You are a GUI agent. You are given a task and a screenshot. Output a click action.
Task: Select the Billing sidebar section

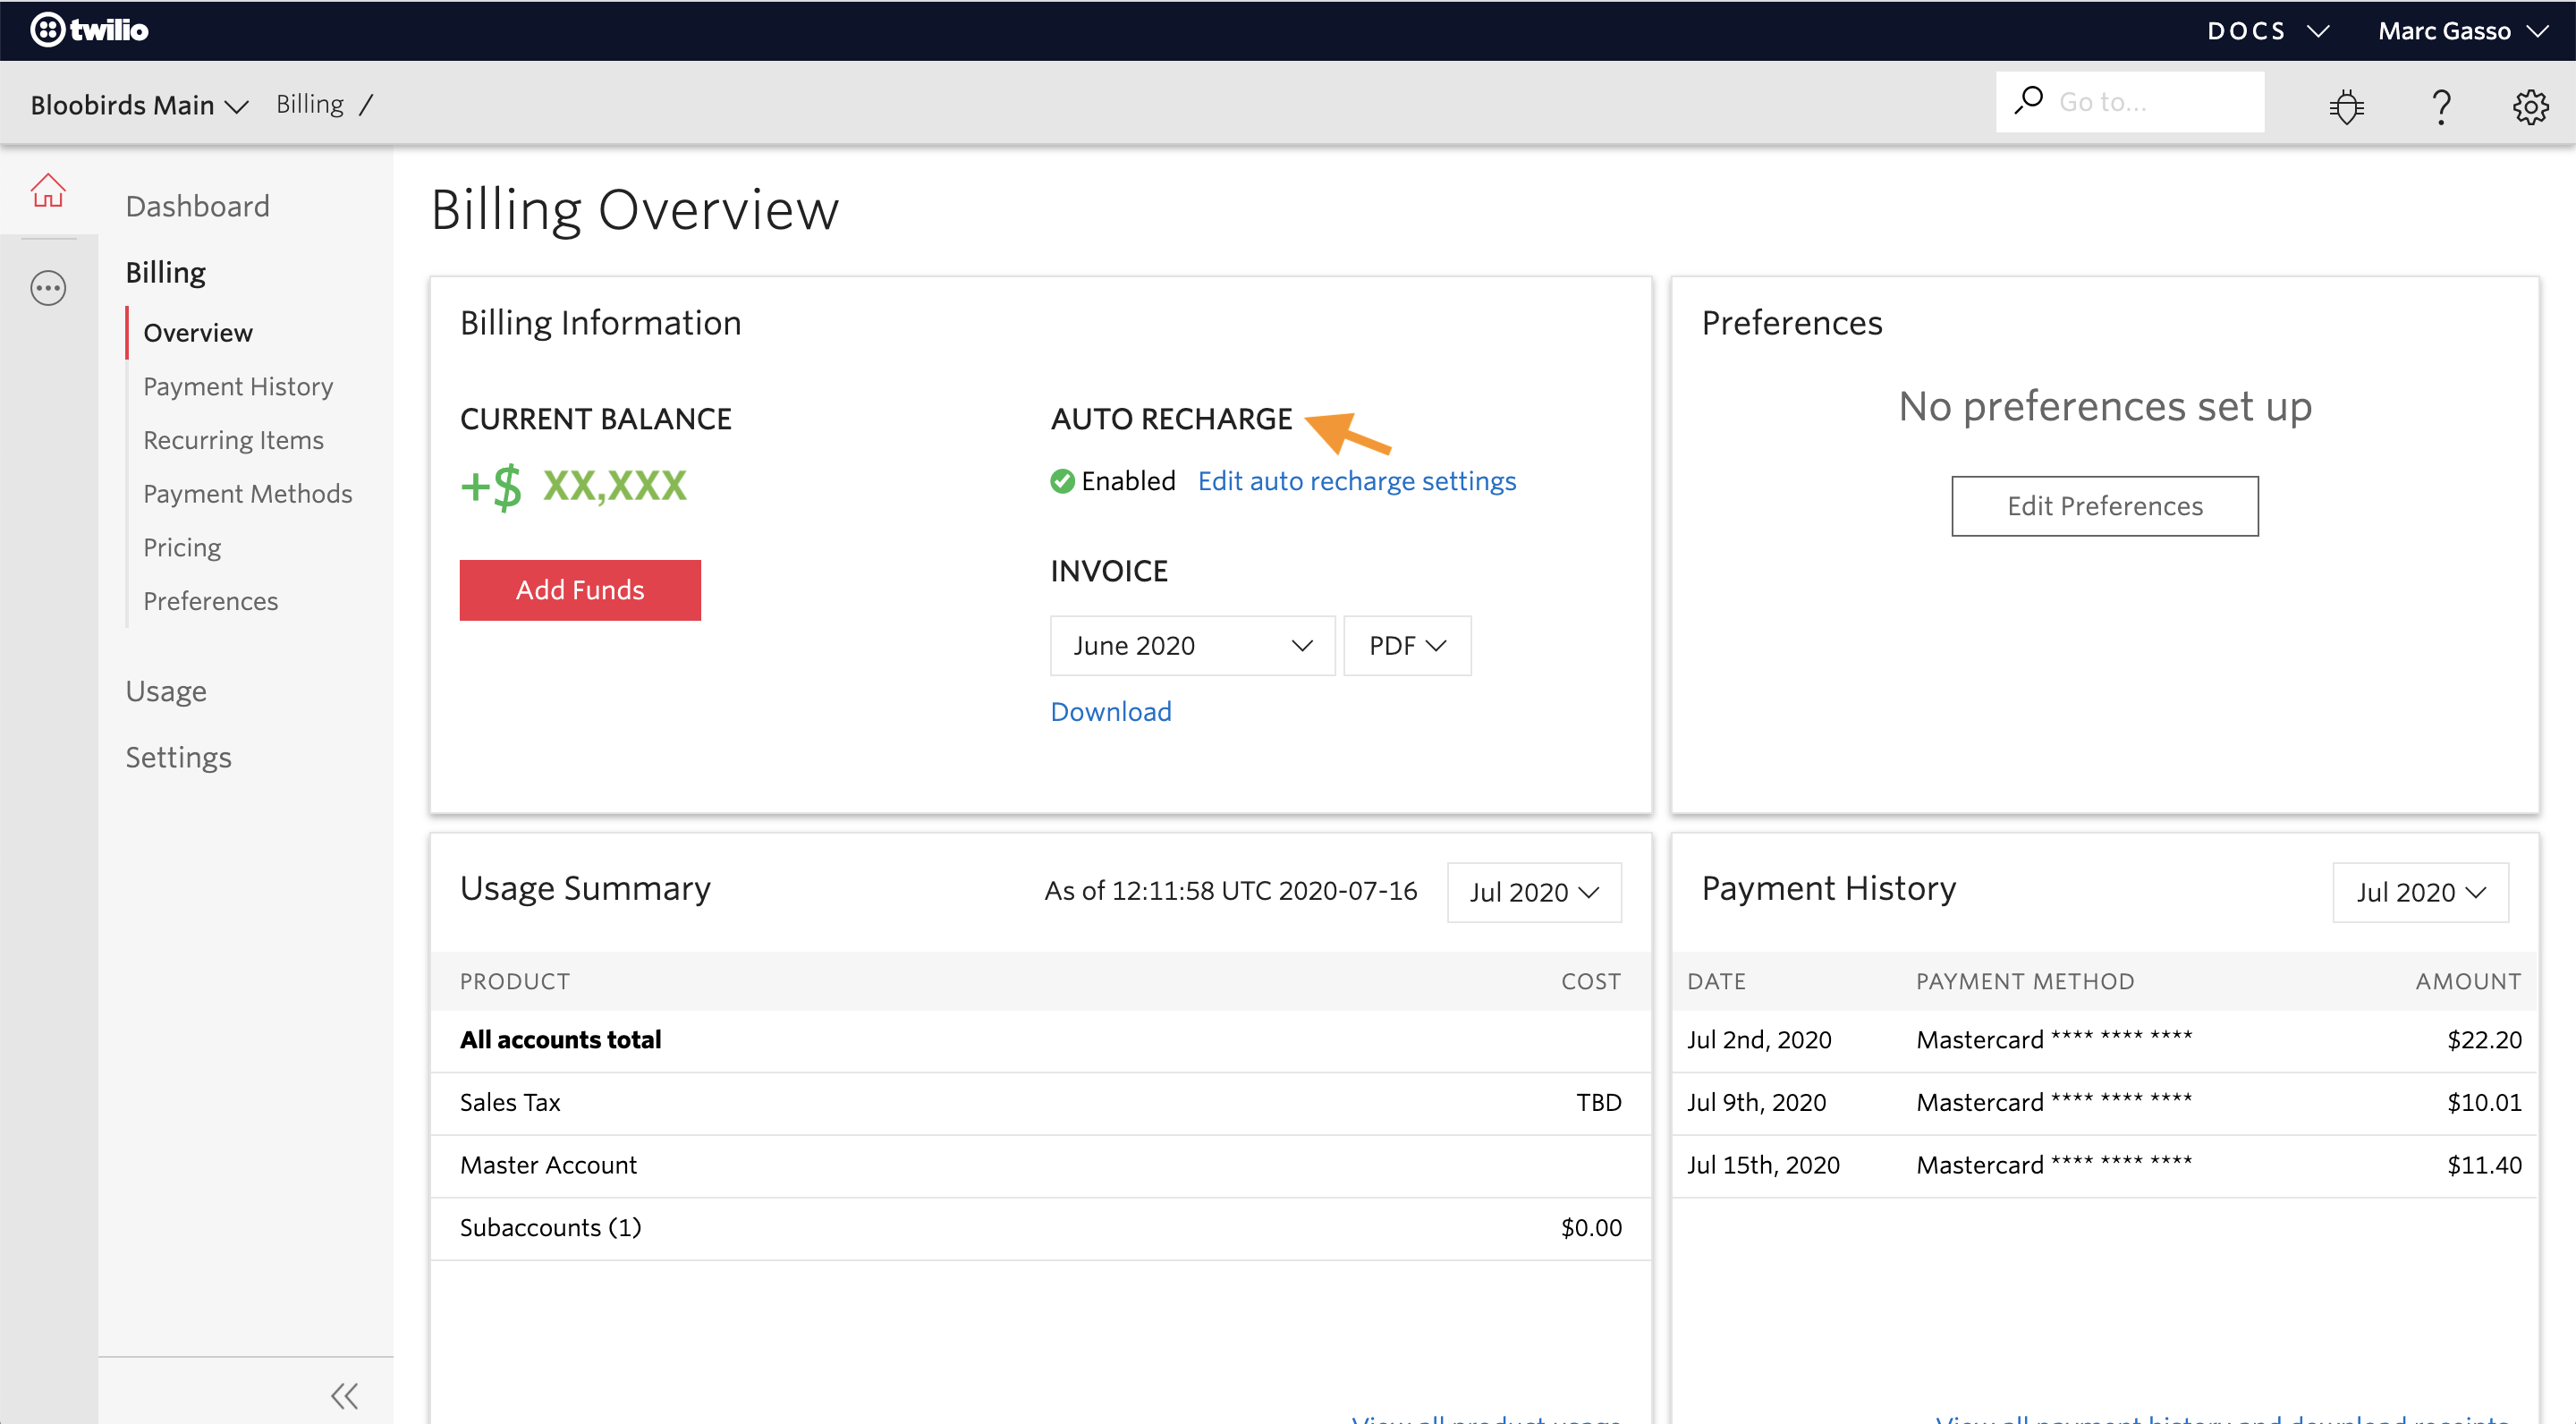pyautogui.click(x=165, y=272)
